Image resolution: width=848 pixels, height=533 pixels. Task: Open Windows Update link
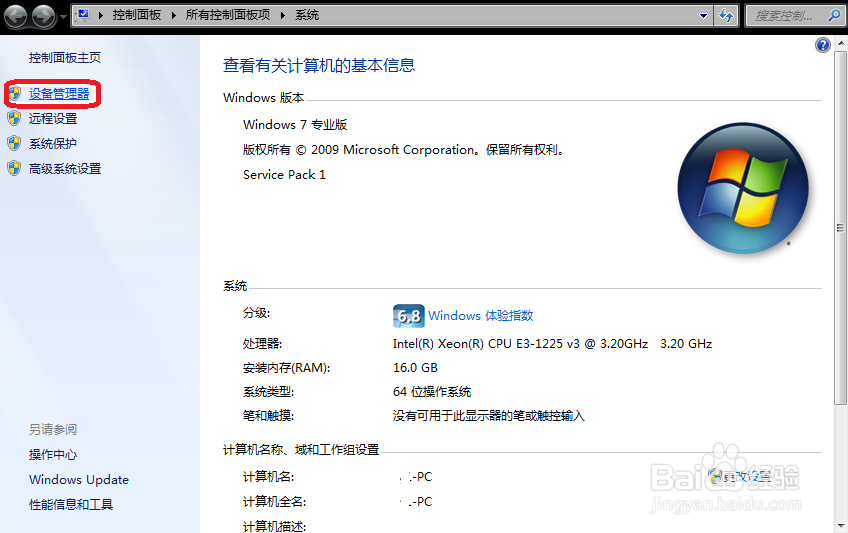click(79, 479)
